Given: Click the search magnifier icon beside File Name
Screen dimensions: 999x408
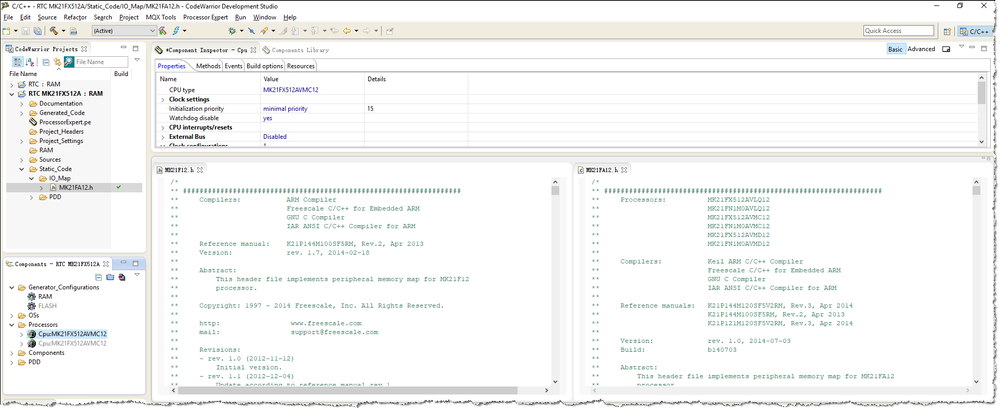Looking at the screenshot, I should tap(69, 62).
